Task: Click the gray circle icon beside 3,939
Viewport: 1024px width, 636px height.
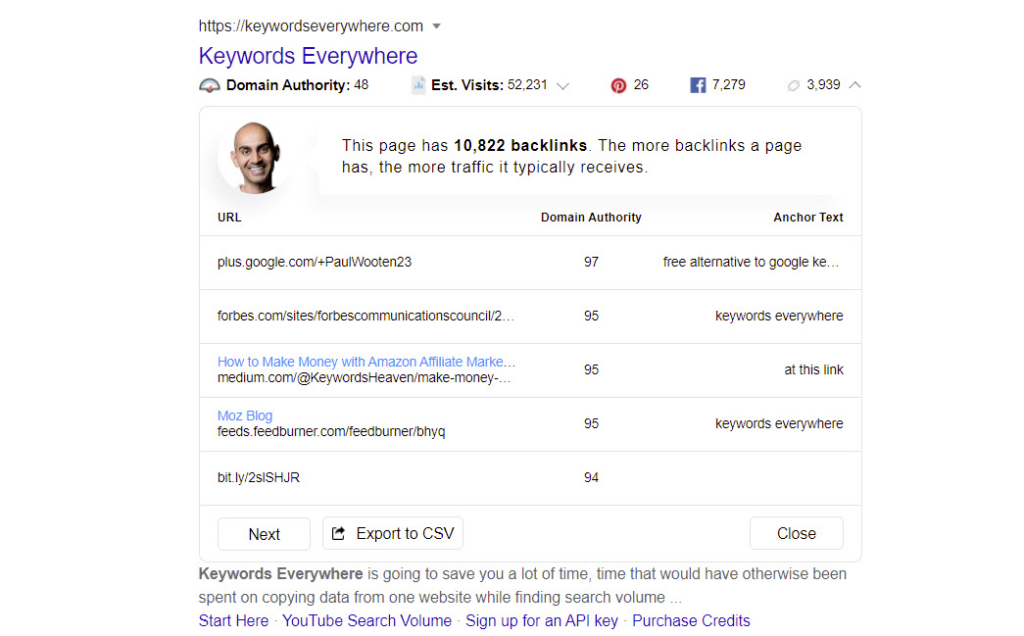Action: click(794, 85)
